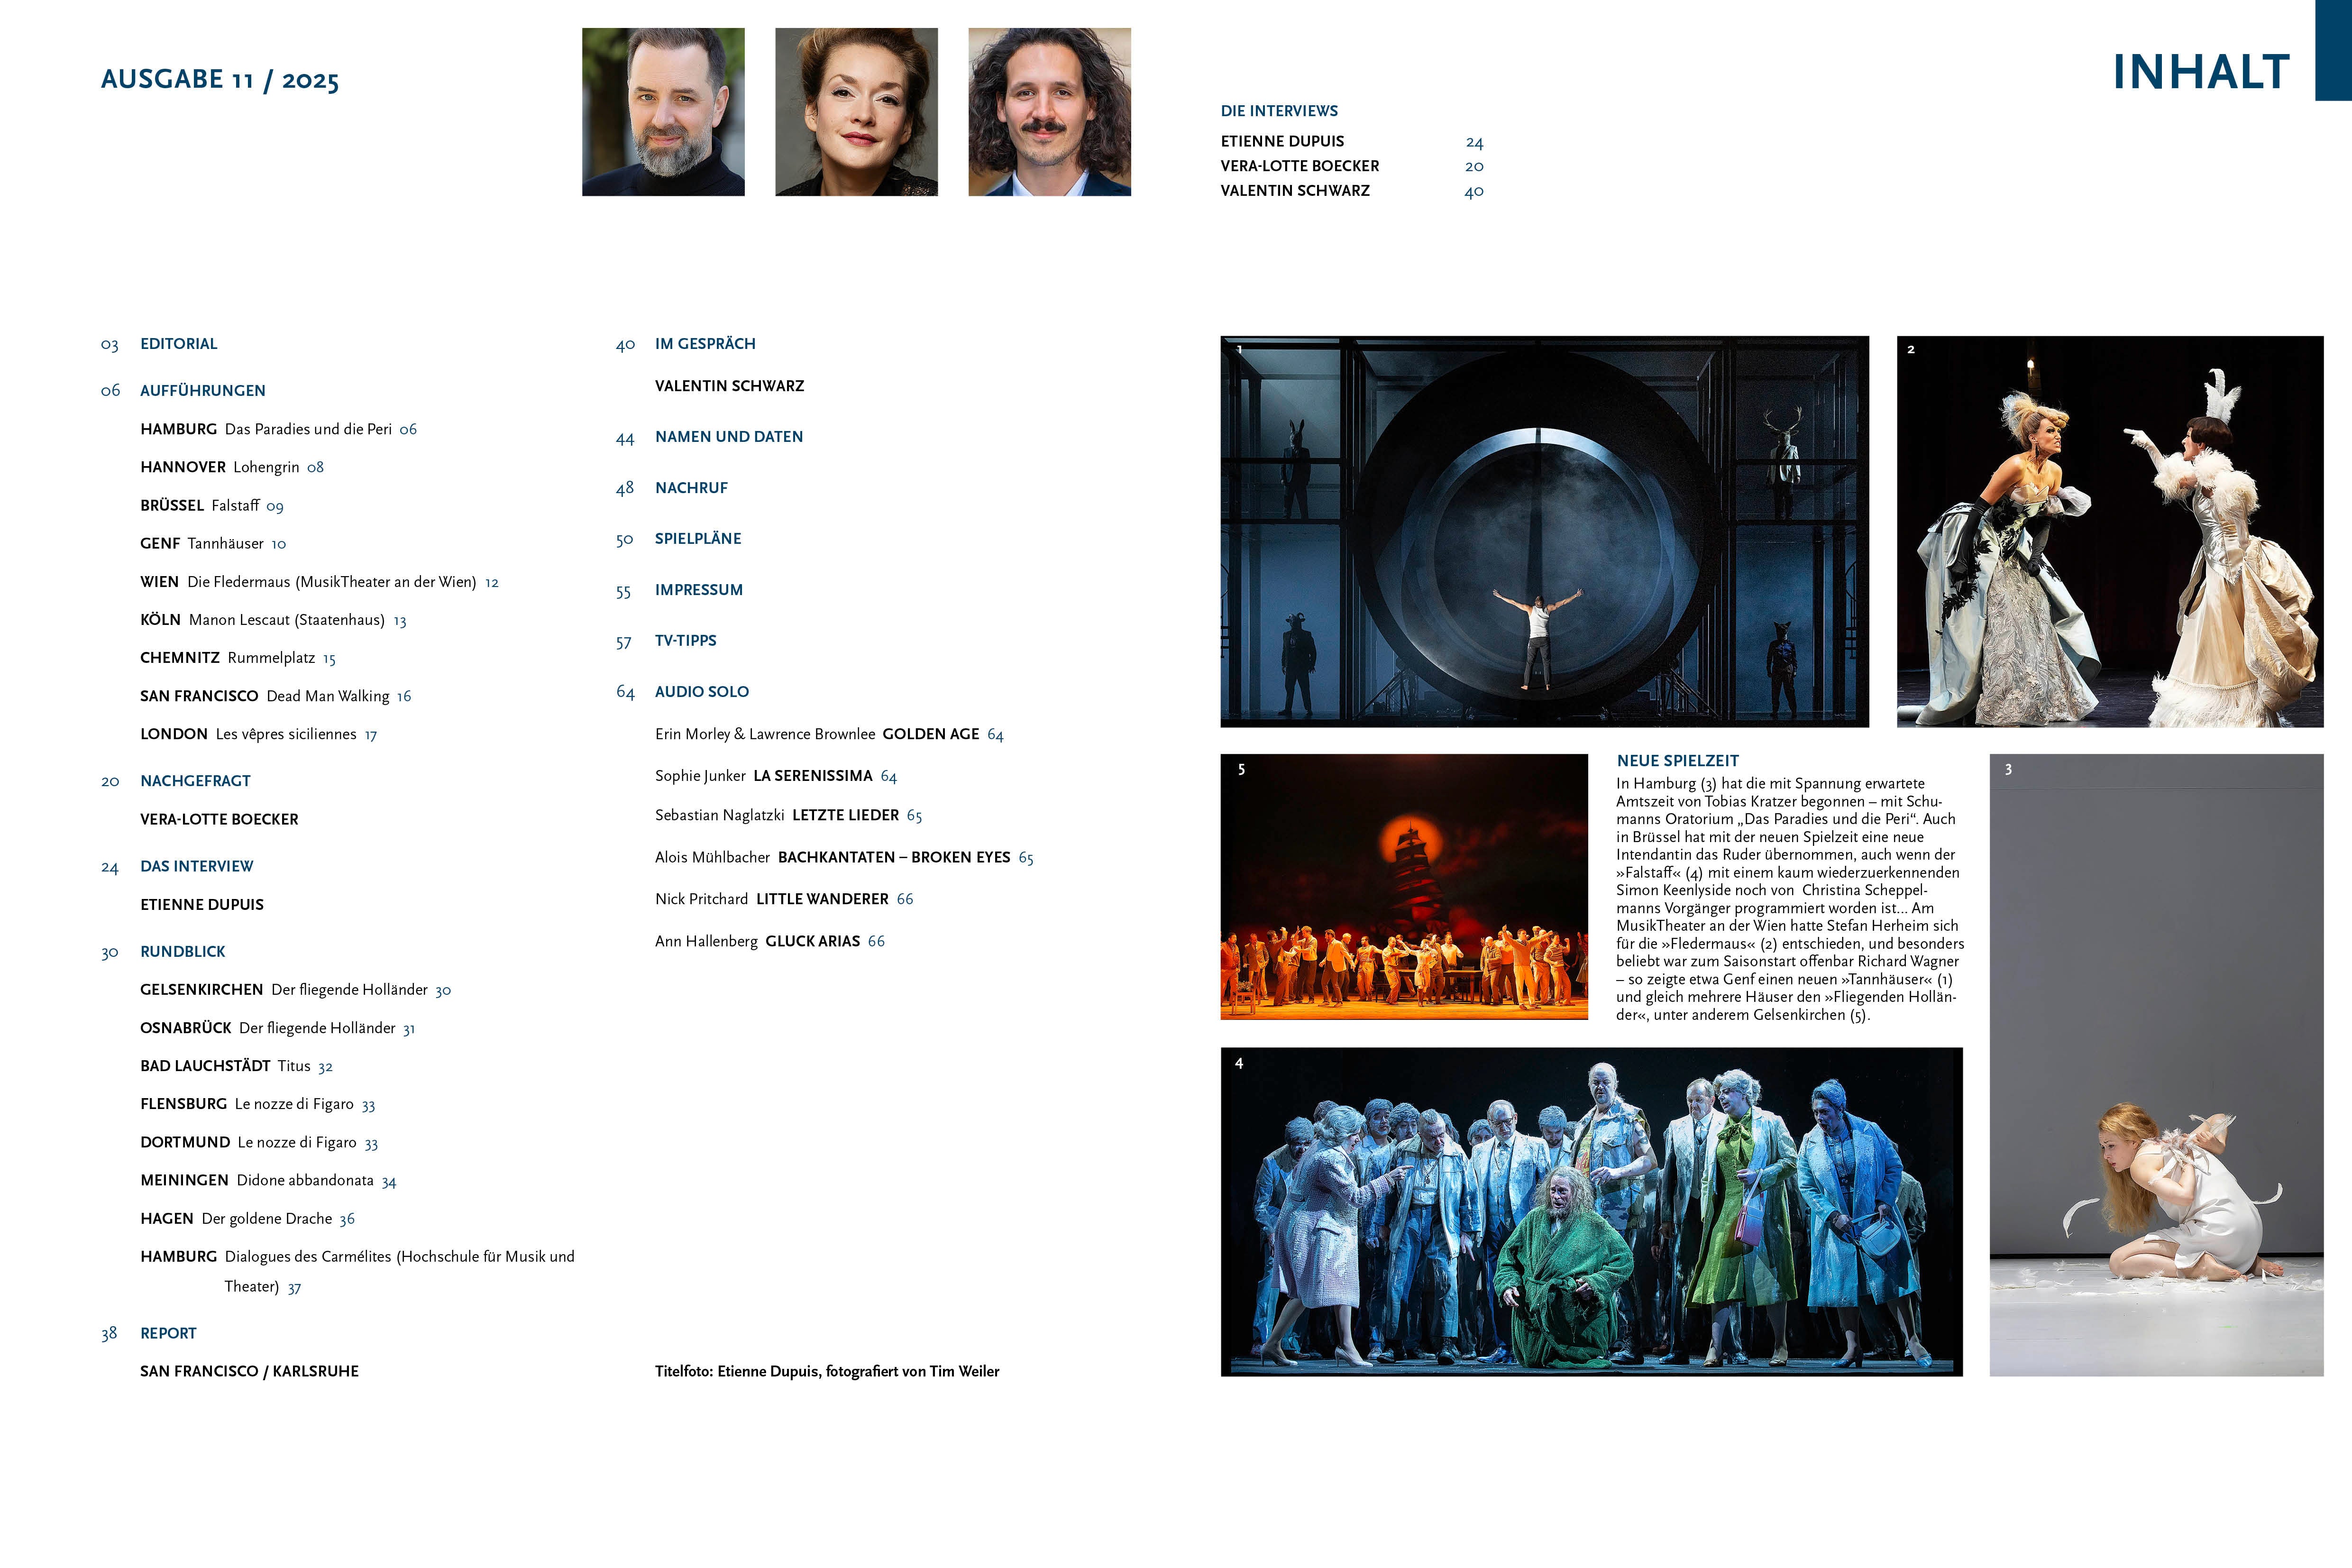Select the GELSENKIRCHEN Der fliegende Holländer entry
This screenshot has width=2352, height=1568.
click(295, 990)
